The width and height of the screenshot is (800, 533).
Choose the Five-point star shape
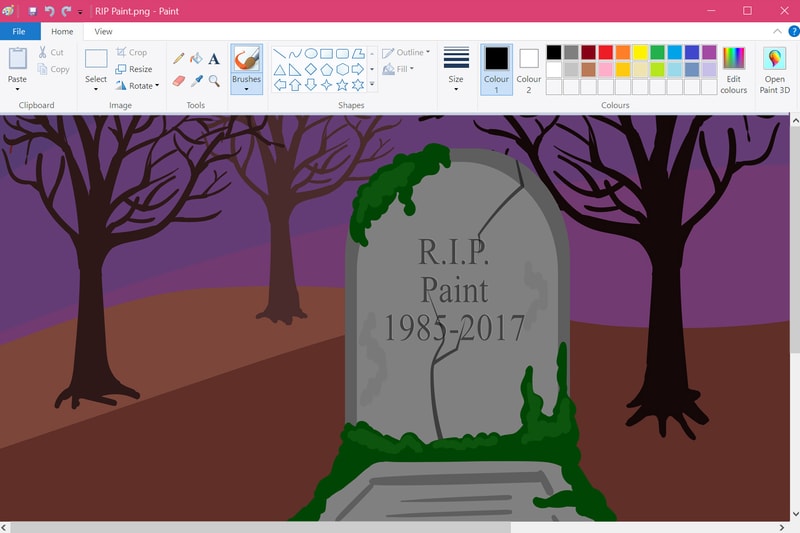[342, 85]
